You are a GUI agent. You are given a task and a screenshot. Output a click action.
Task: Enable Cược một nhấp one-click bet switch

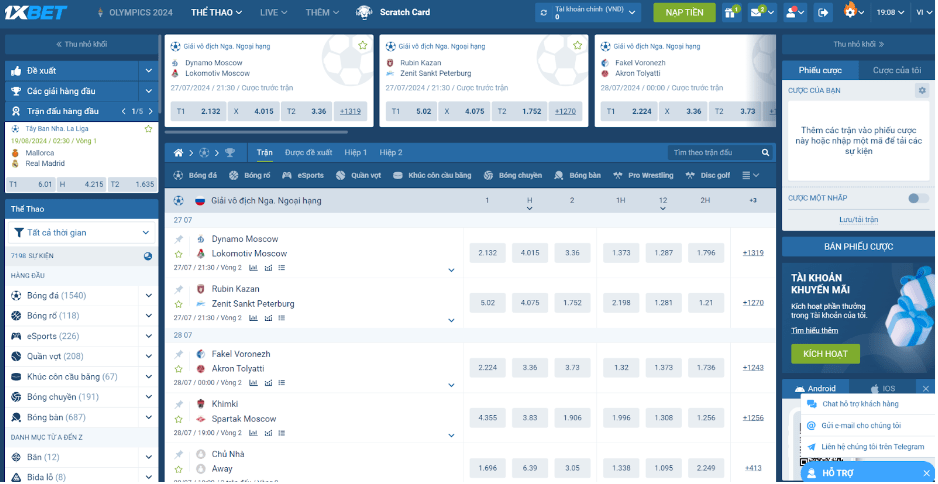tap(918, 199)
